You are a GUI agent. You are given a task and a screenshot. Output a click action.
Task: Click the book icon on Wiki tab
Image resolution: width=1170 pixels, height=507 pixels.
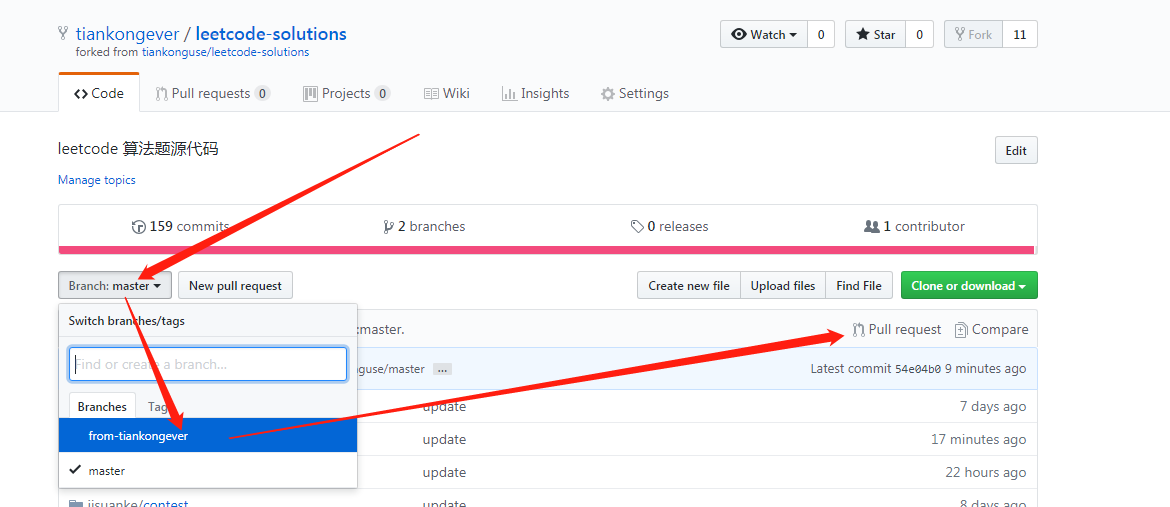coord(431,93)
